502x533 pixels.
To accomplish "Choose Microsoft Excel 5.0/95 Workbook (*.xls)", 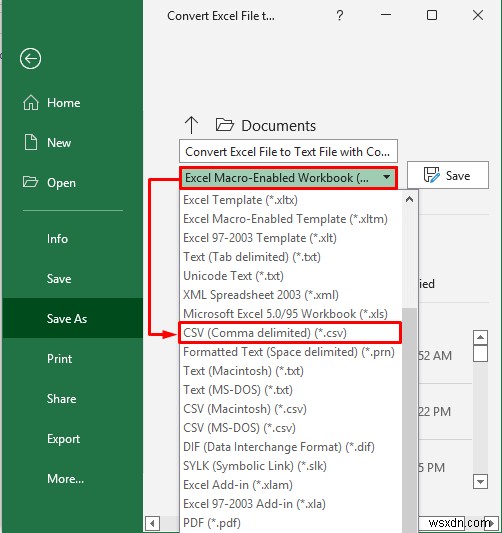I will (290, 314).
